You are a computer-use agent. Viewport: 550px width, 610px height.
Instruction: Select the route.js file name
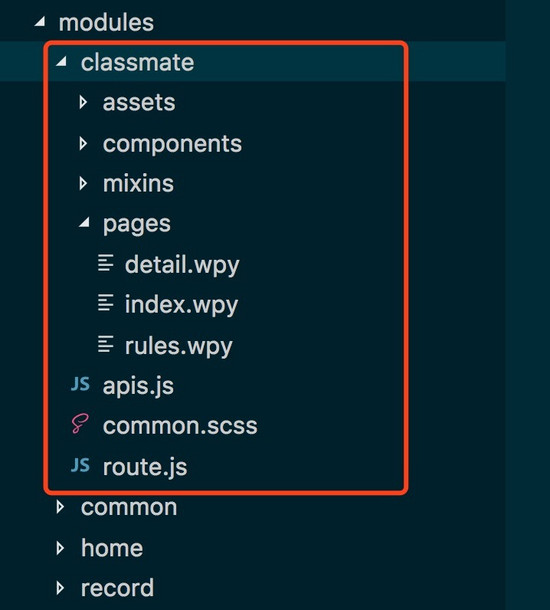click(x=145, y=467)
